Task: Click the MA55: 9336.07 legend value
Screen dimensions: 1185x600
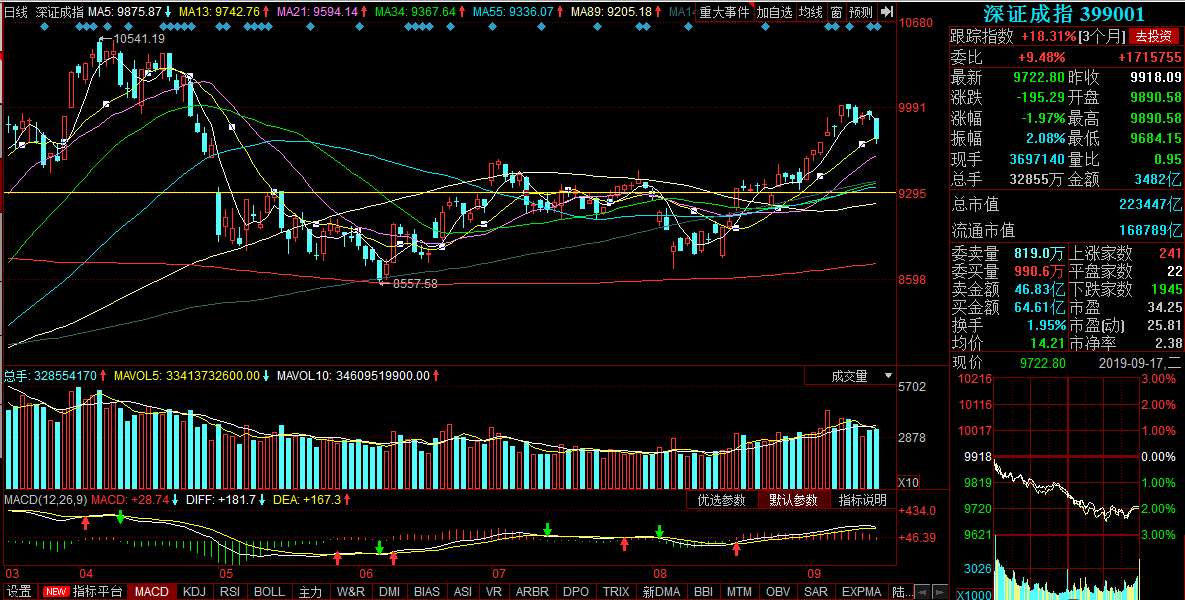Action: tap(513, 12)
